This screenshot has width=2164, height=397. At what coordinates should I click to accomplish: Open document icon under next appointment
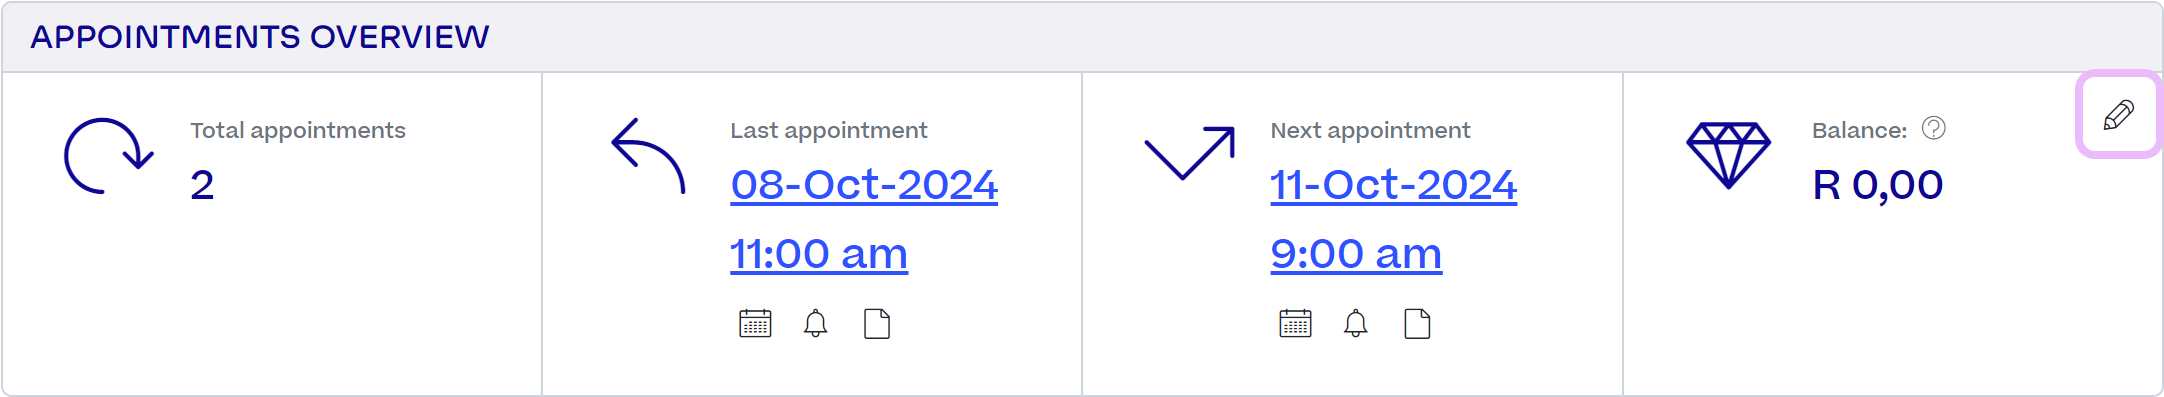click(1417, 324)
